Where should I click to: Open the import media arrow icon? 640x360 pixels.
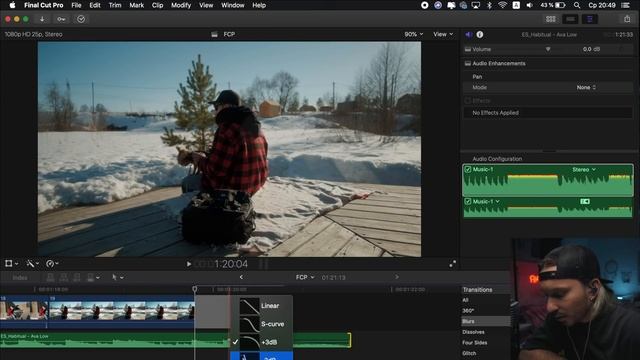click(42, 19)
